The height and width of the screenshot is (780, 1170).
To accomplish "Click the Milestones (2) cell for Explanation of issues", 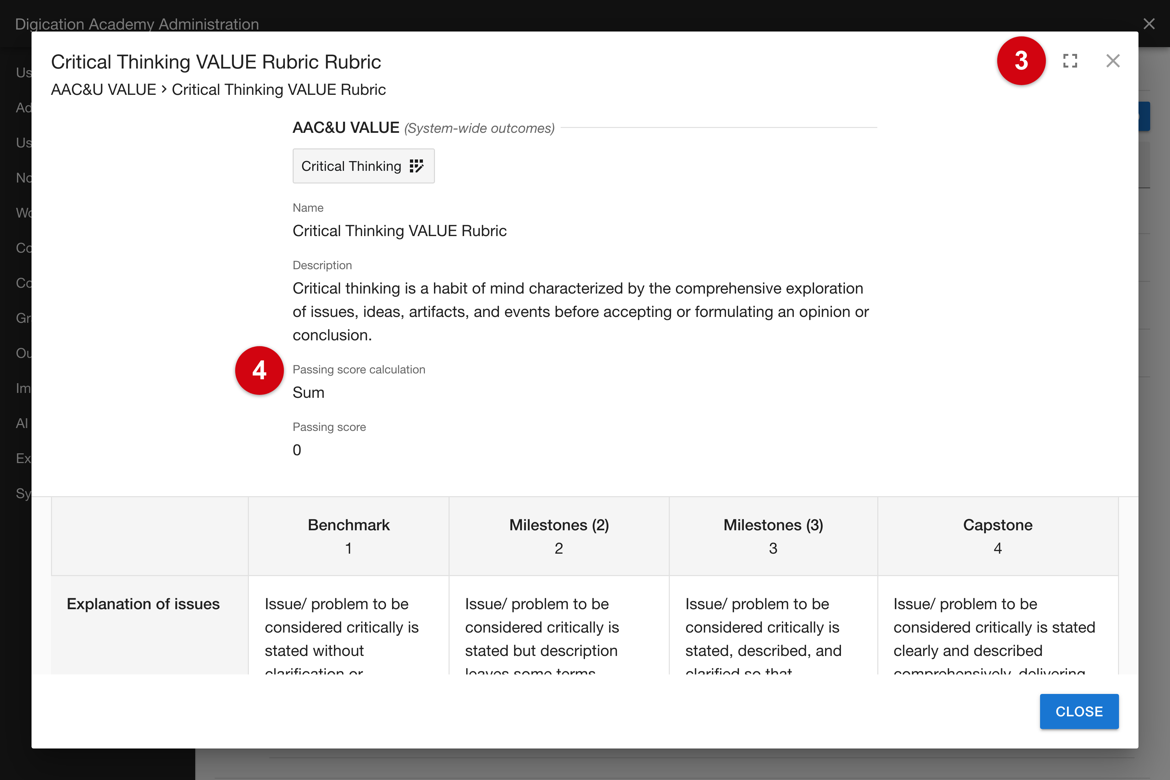I will coord(559,625).
